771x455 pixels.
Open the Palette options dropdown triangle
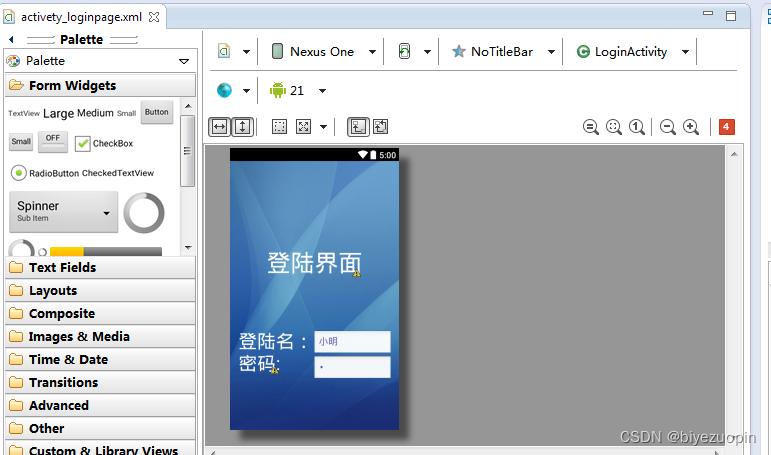184,61
